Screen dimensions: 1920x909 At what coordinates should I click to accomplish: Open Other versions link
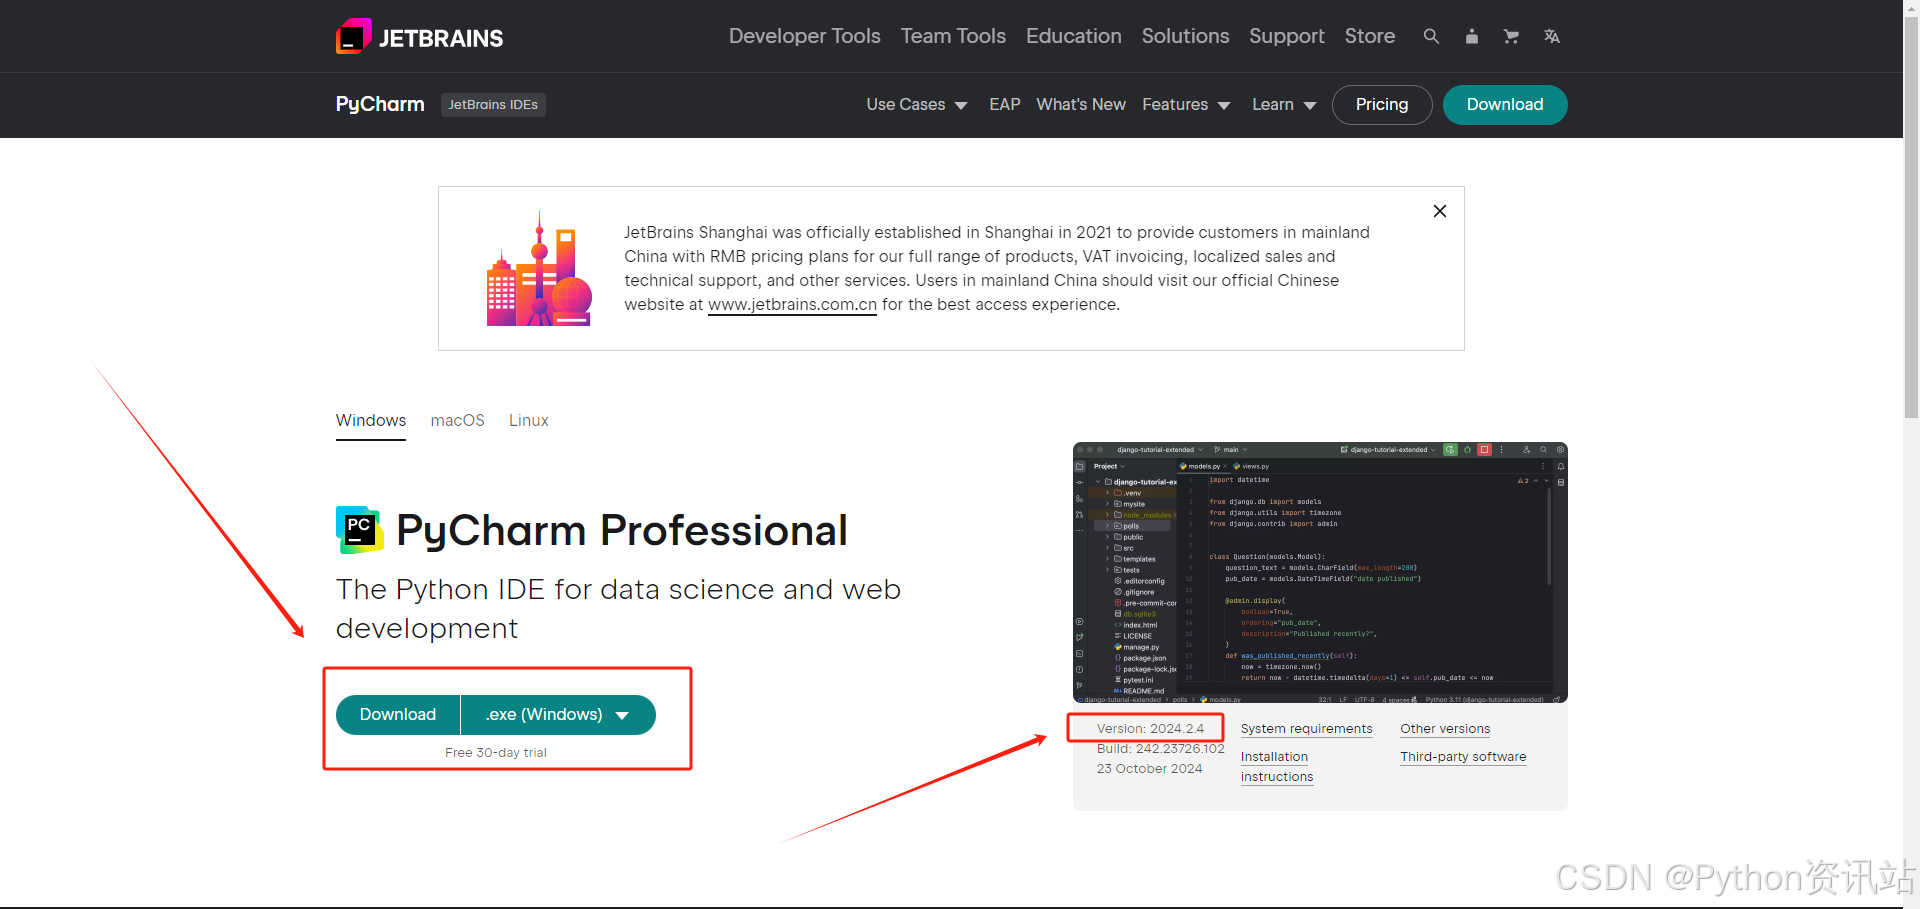1445,729
